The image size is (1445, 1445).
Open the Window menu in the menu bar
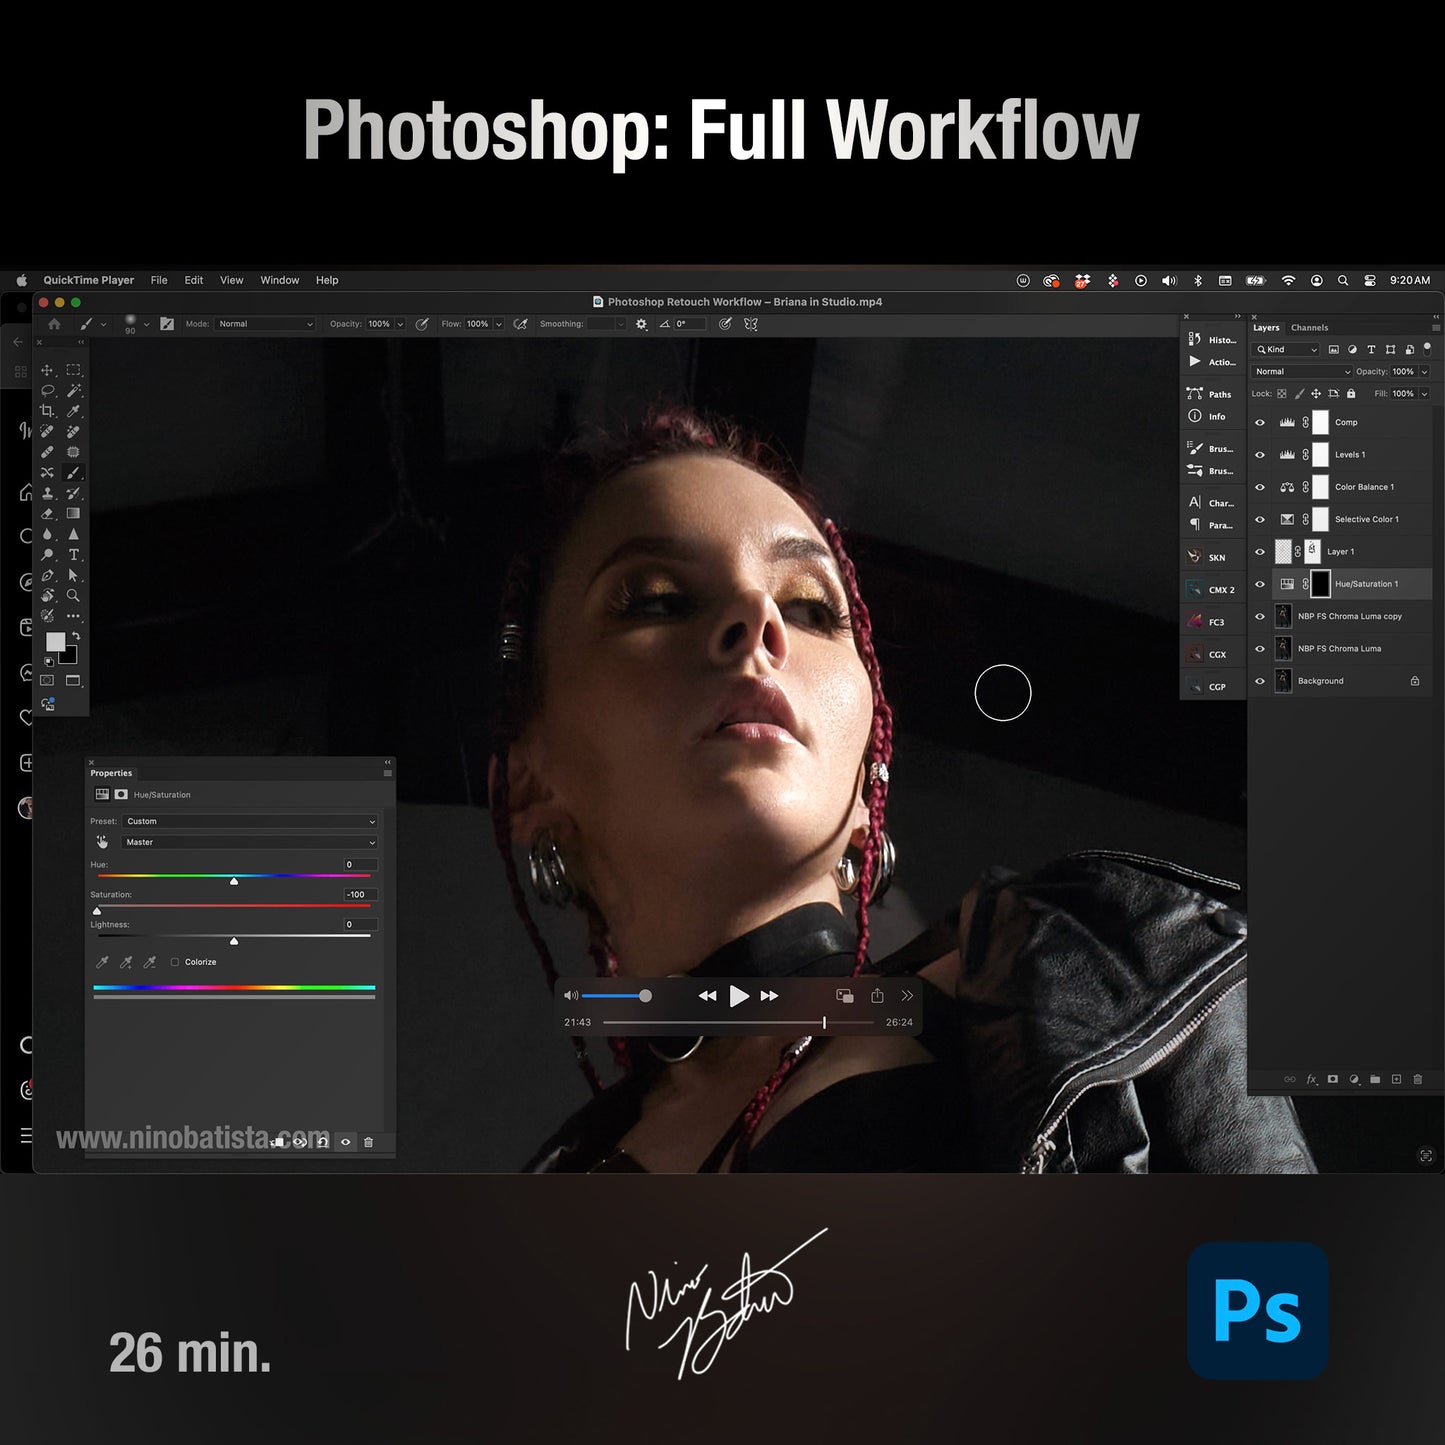279,280
